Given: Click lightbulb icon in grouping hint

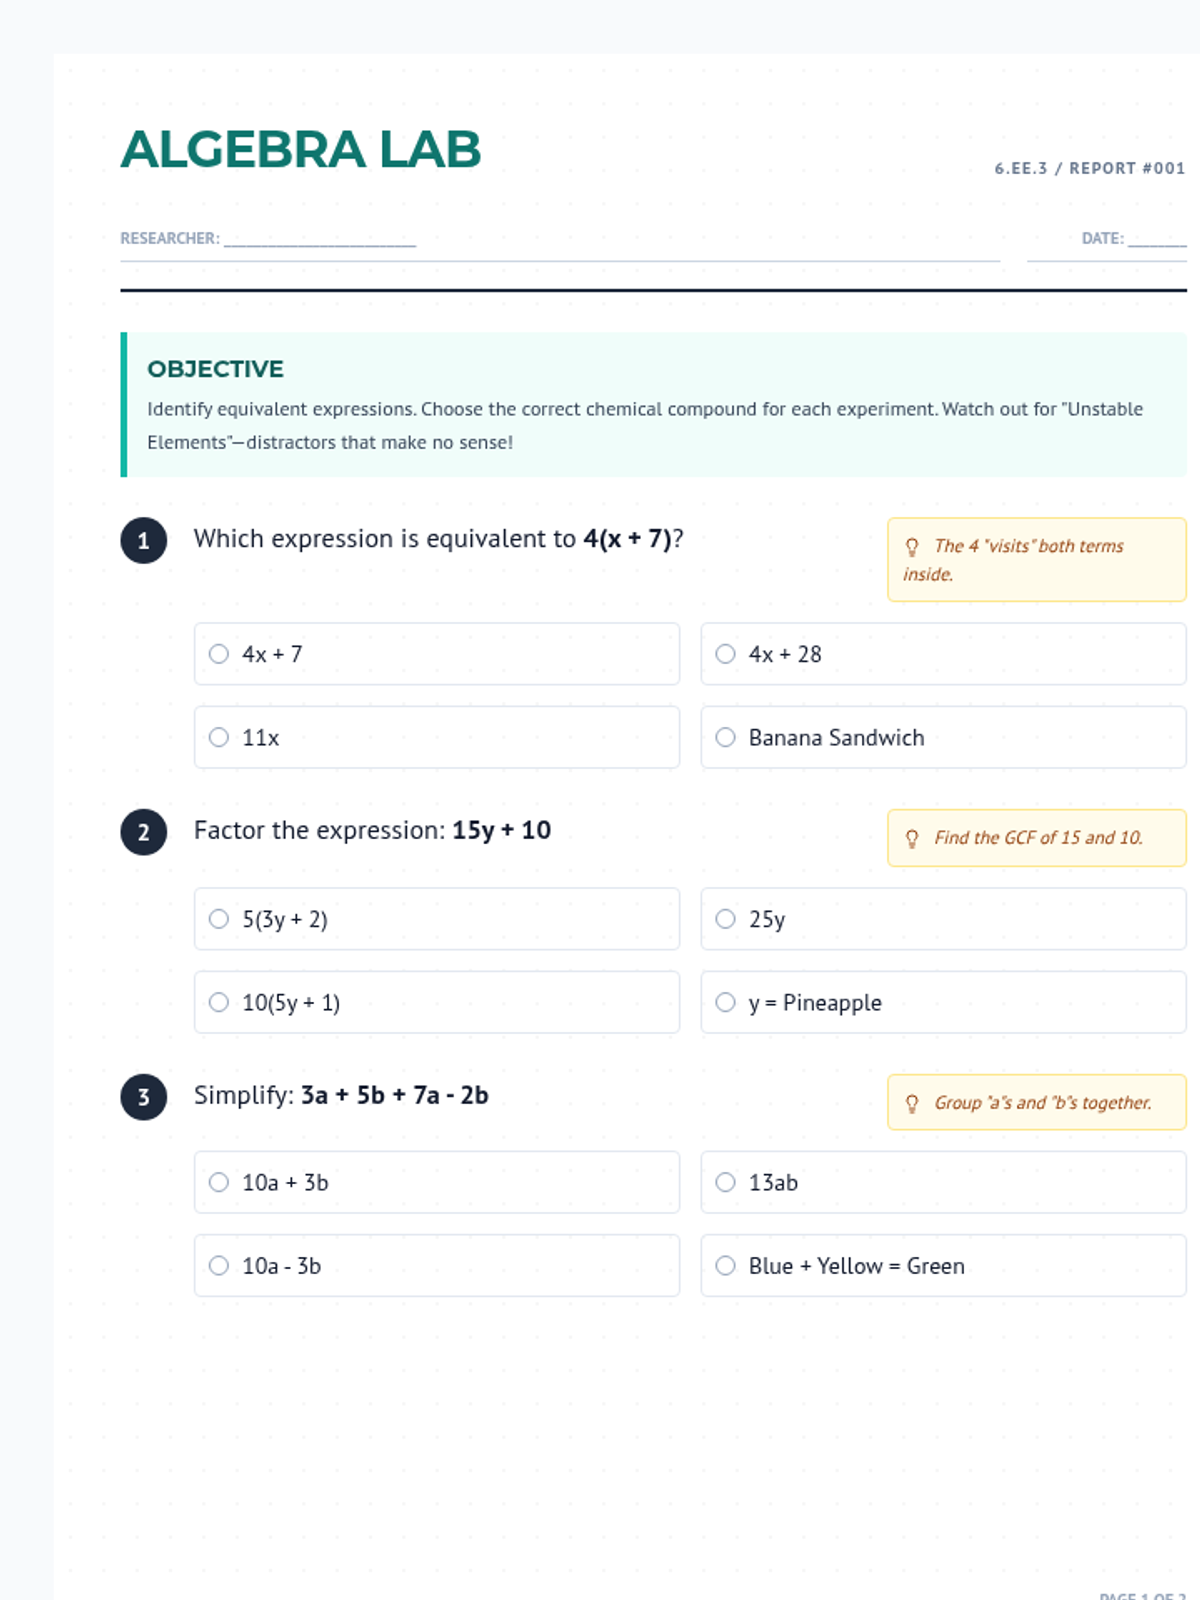Looking at the screenshot, I should pyautogui.click(x=911, y=1103).
